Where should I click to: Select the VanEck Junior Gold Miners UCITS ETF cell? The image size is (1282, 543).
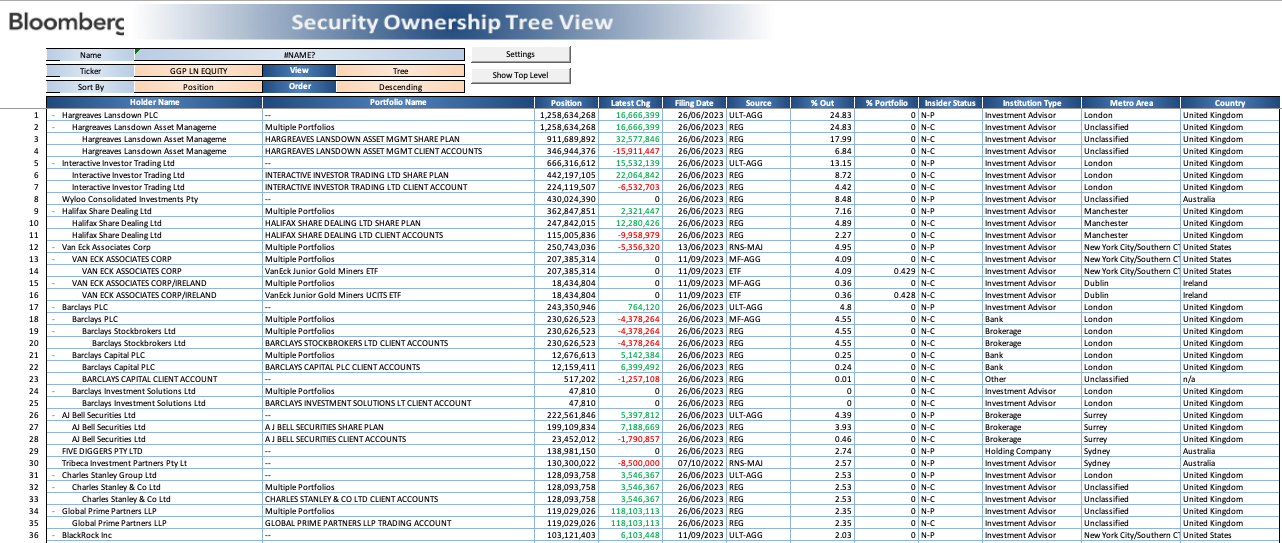(398, 295)
